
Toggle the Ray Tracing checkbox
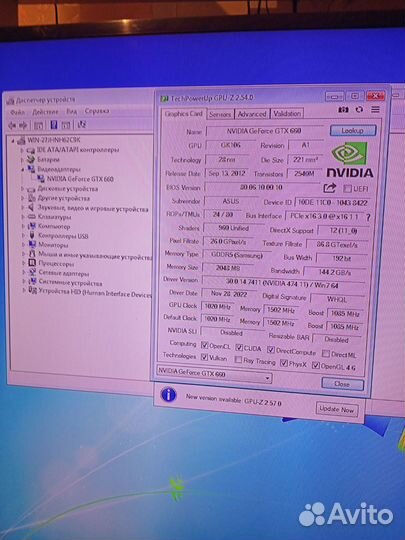(x=238, y=360)
